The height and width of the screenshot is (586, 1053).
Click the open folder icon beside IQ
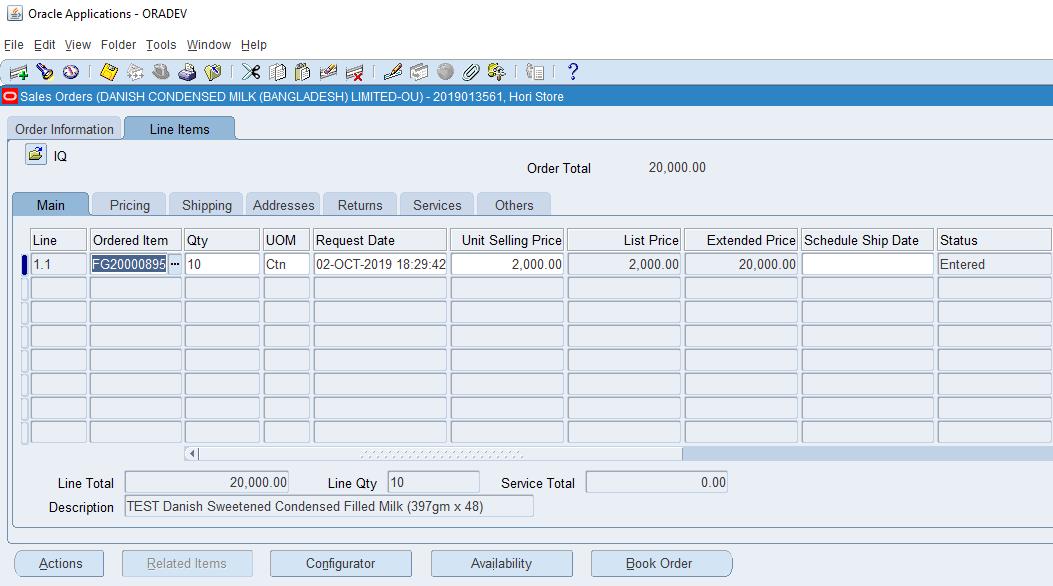36,154
